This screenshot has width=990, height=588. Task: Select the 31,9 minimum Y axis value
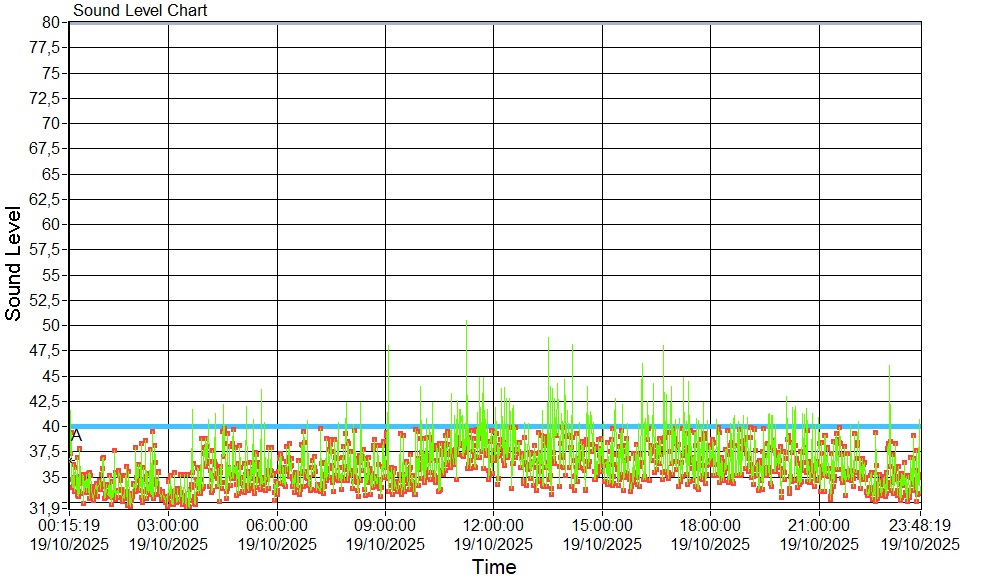point(46,507)
